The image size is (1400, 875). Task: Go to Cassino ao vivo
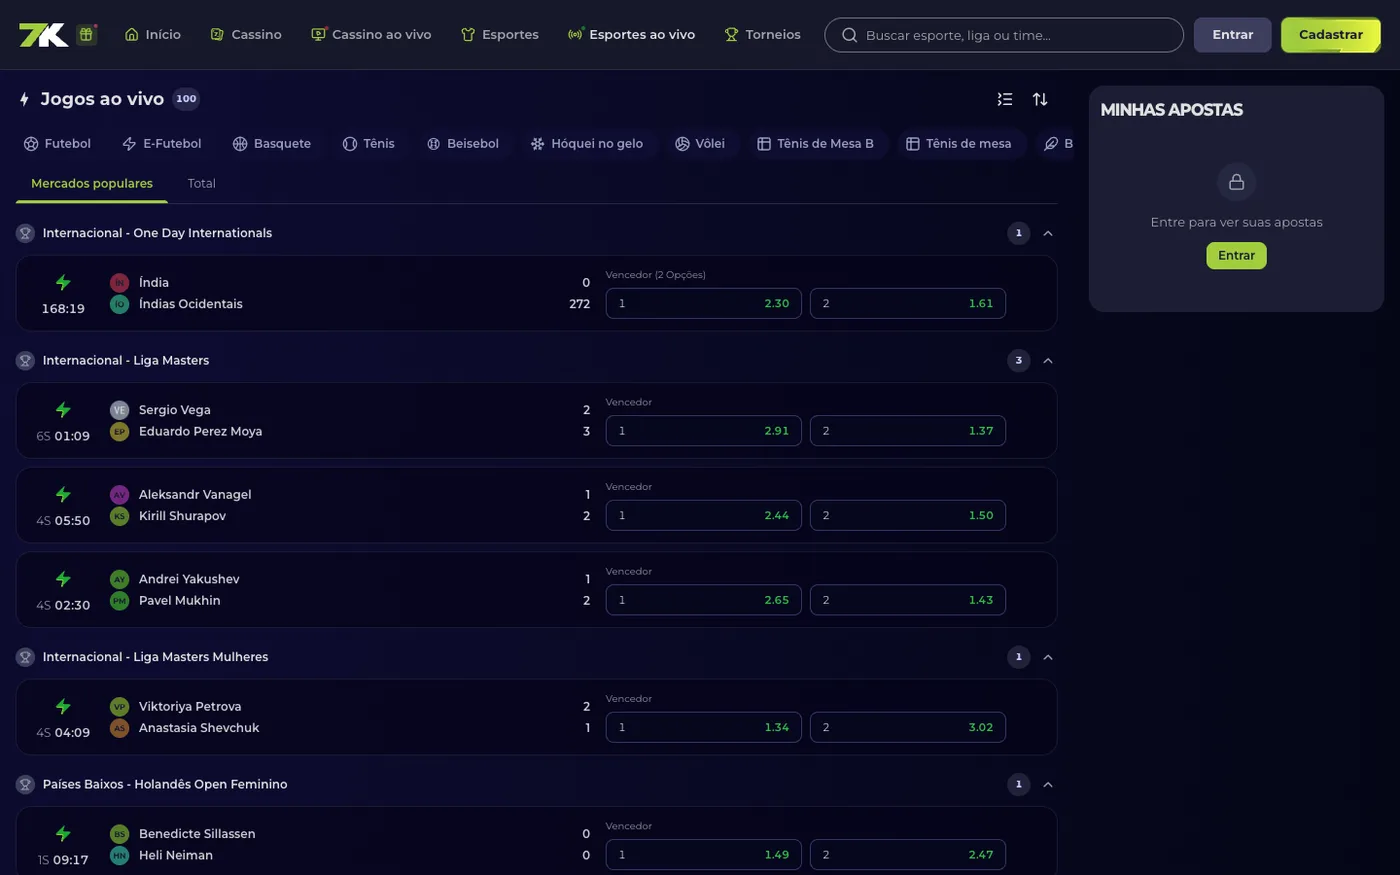pos(371,35)
